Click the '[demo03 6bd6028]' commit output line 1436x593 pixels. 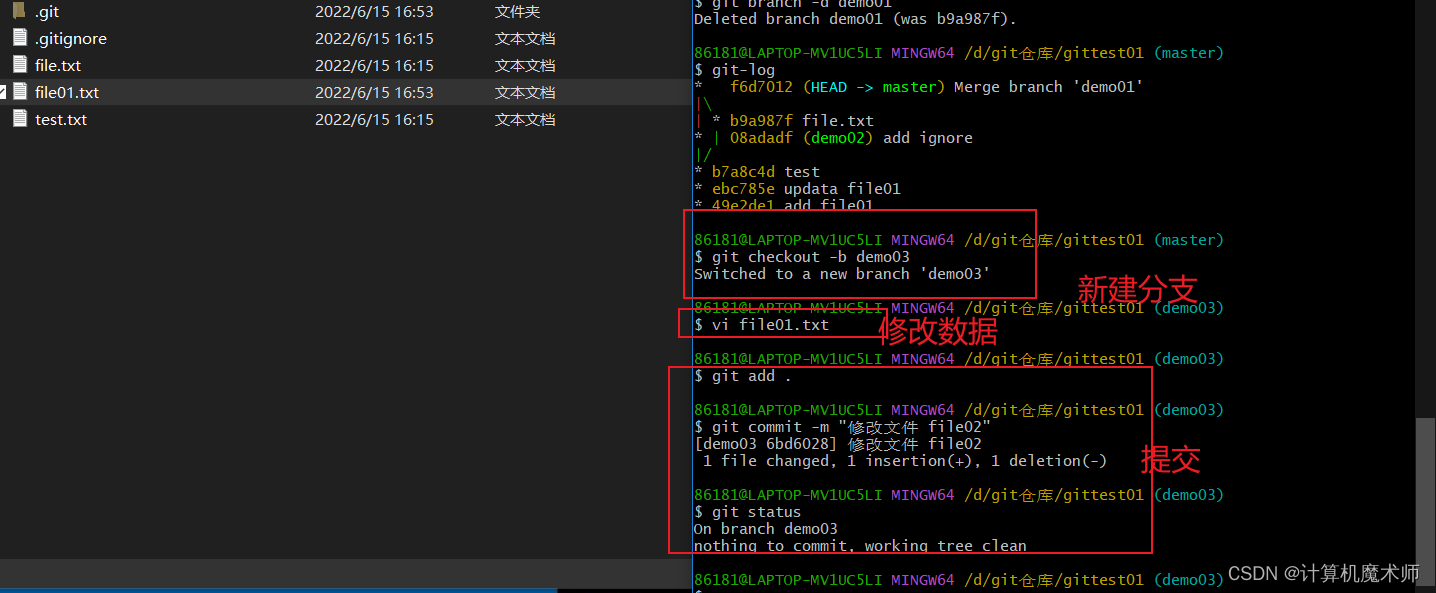point(837,444)
